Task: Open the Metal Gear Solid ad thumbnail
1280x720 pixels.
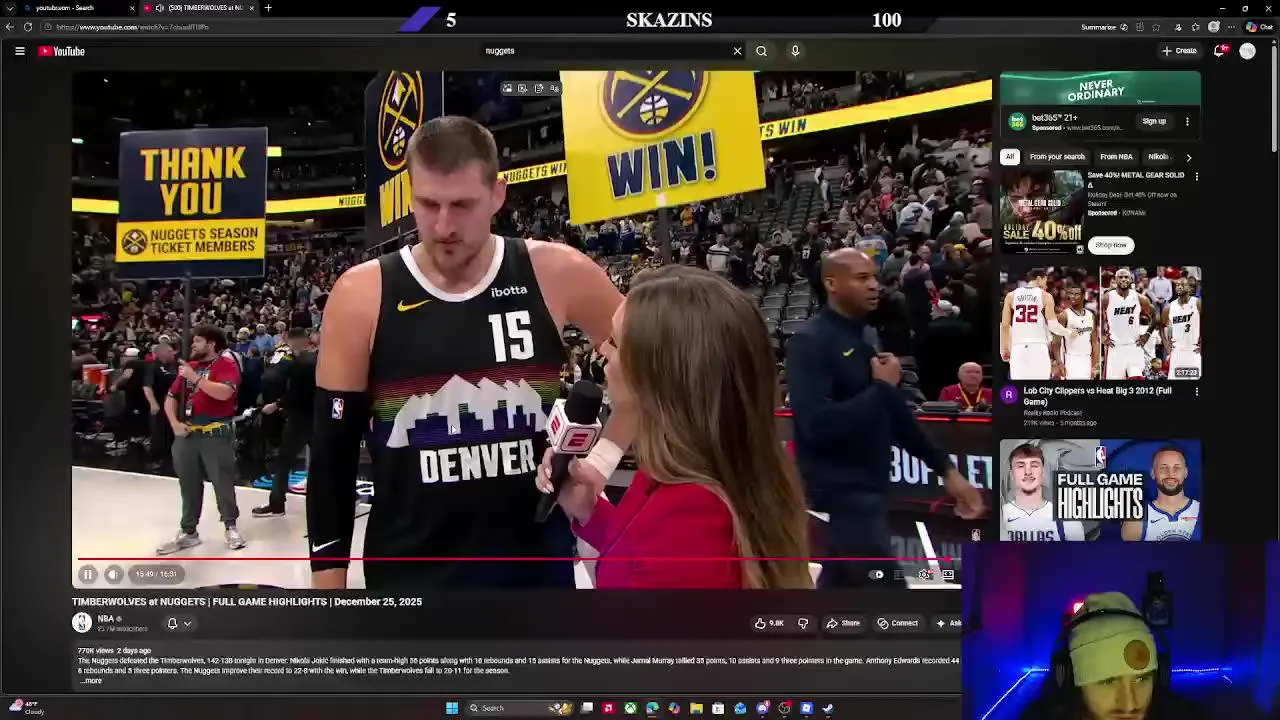Action: coord(1042,212)
